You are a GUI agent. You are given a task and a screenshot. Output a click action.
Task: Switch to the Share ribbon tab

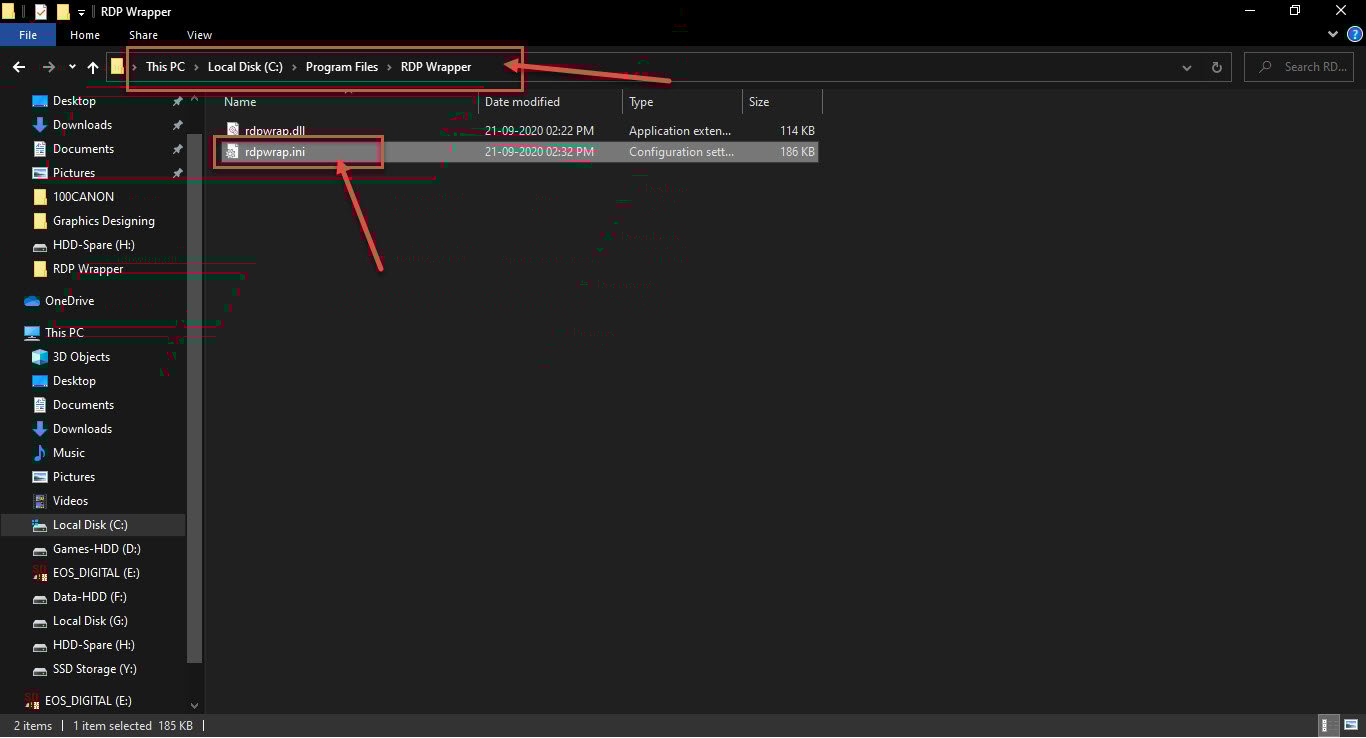[143, 35]
